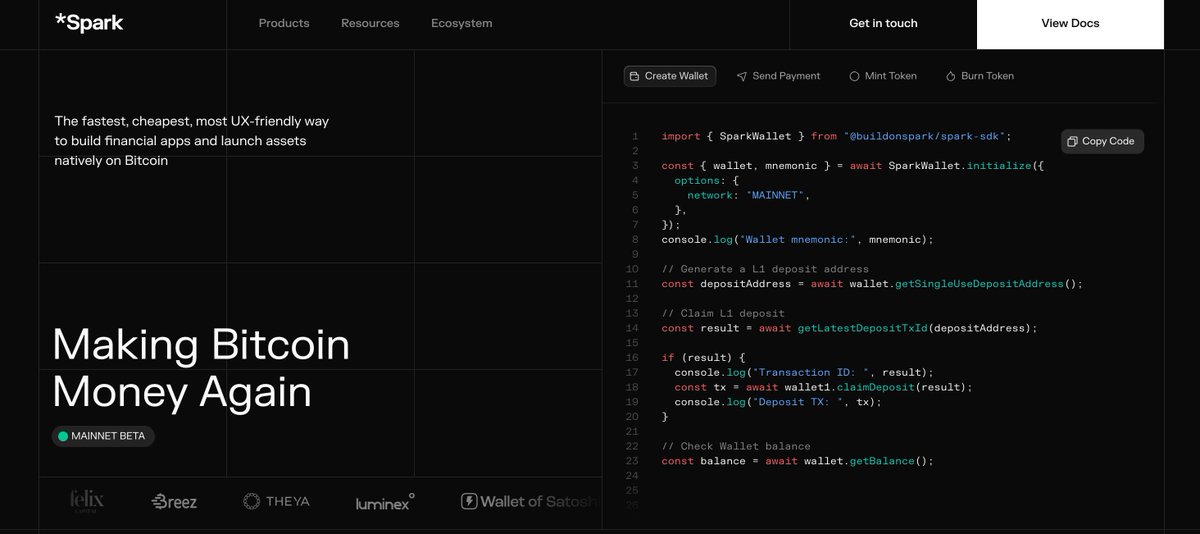Click the 'Wallet mnemonic:' console.log line
This screenshot has width=1200, height=534.
pos(797,240)
